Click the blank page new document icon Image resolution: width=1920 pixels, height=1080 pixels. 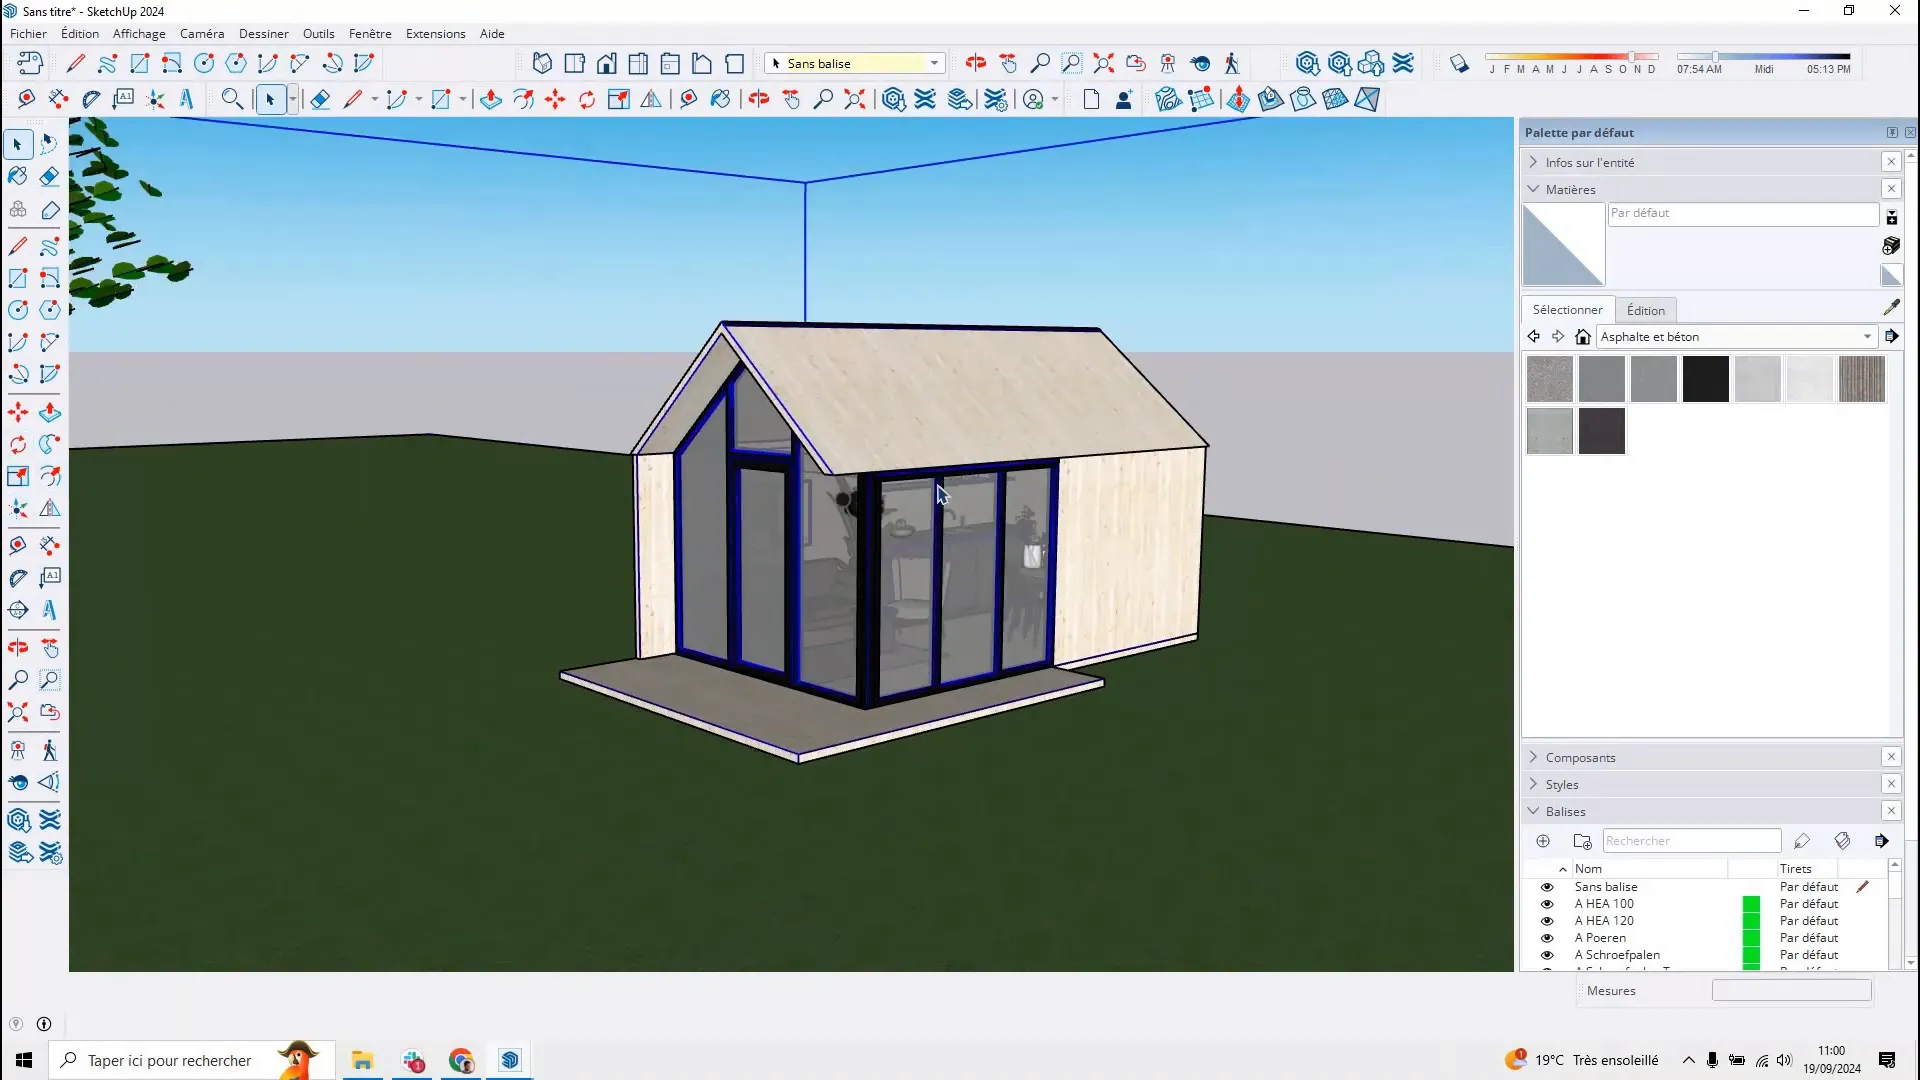[1091, 99]
